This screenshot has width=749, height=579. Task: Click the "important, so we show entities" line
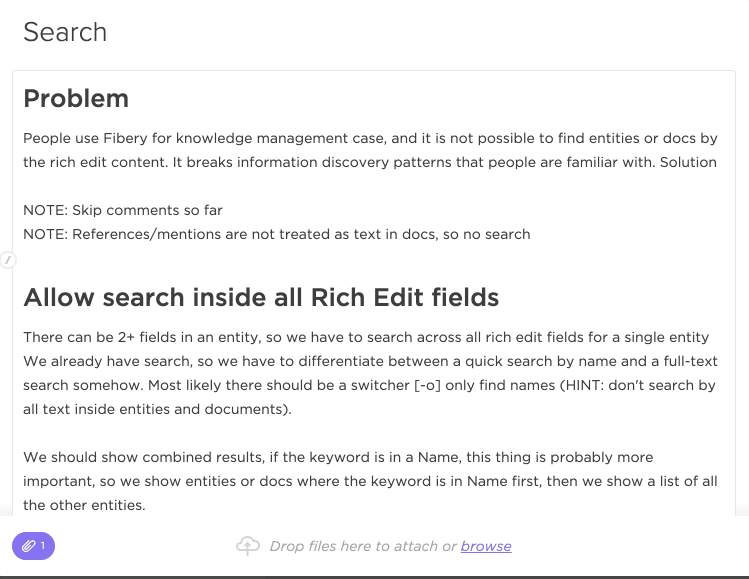(x=370, y=481)
